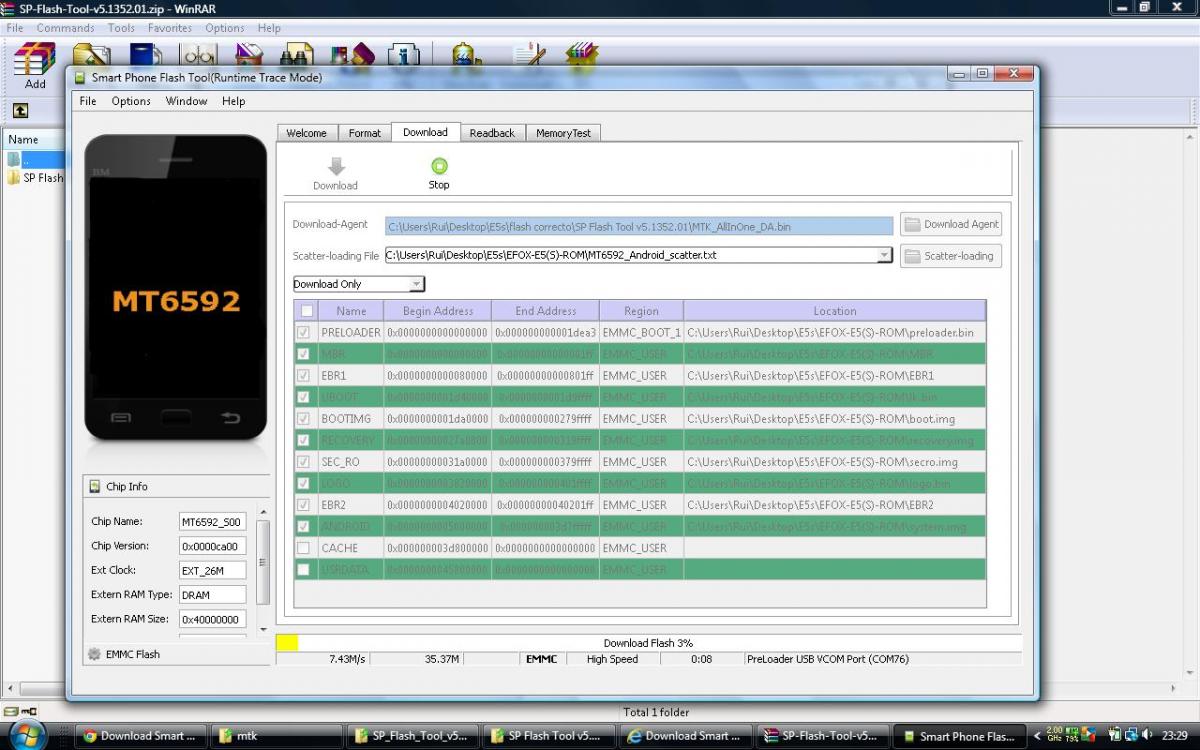
Task: Show hidden tray icons arrow
Action: click(x=1037, y=736)
